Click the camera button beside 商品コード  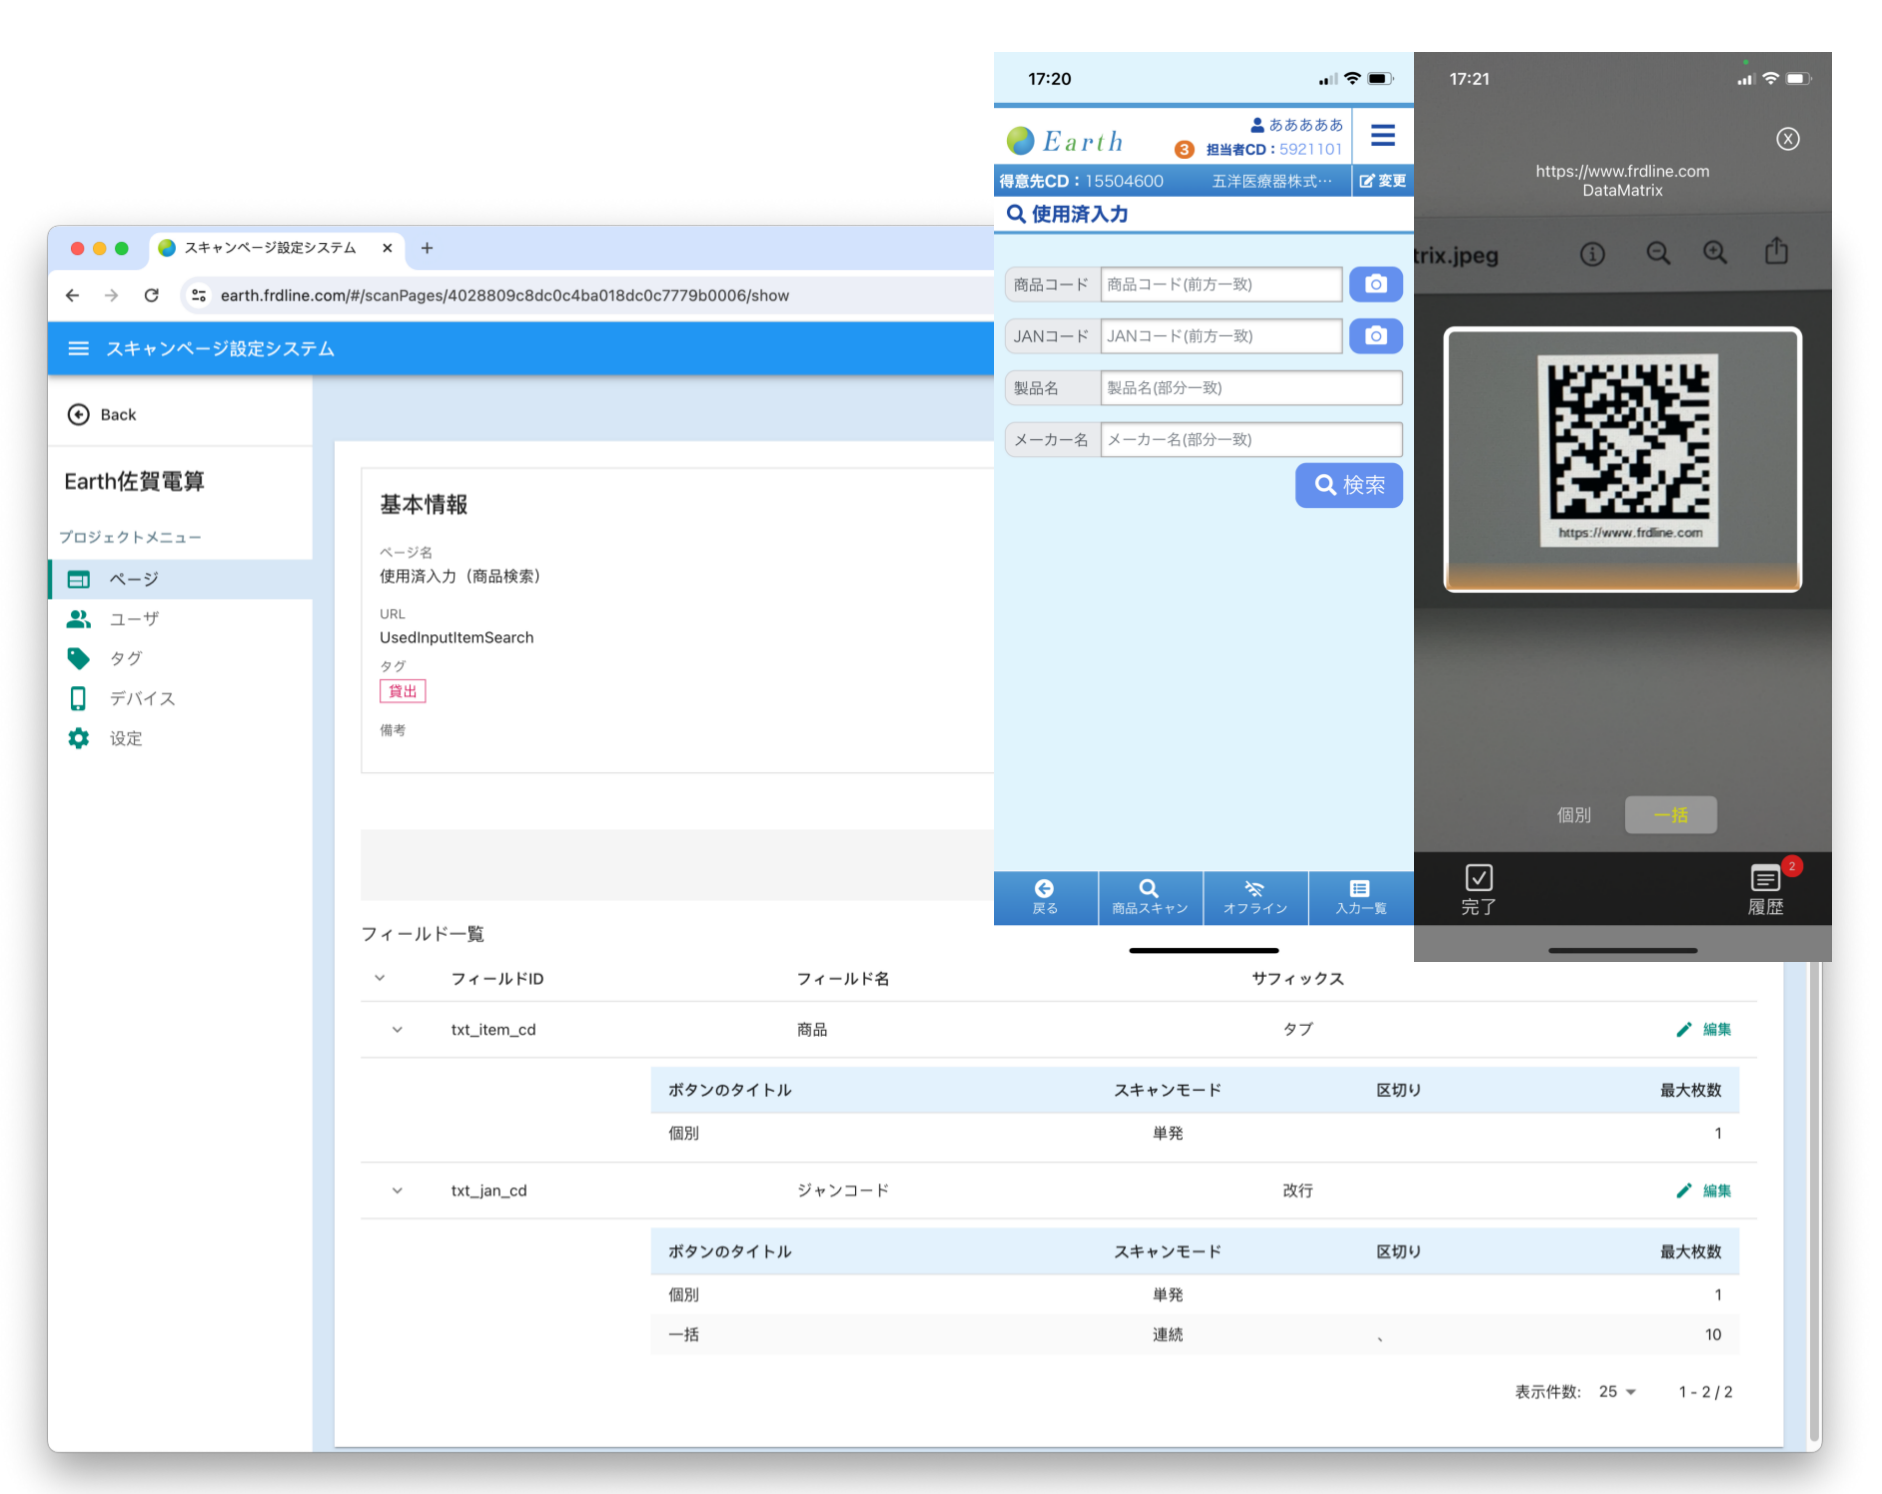click(1376, 284)
